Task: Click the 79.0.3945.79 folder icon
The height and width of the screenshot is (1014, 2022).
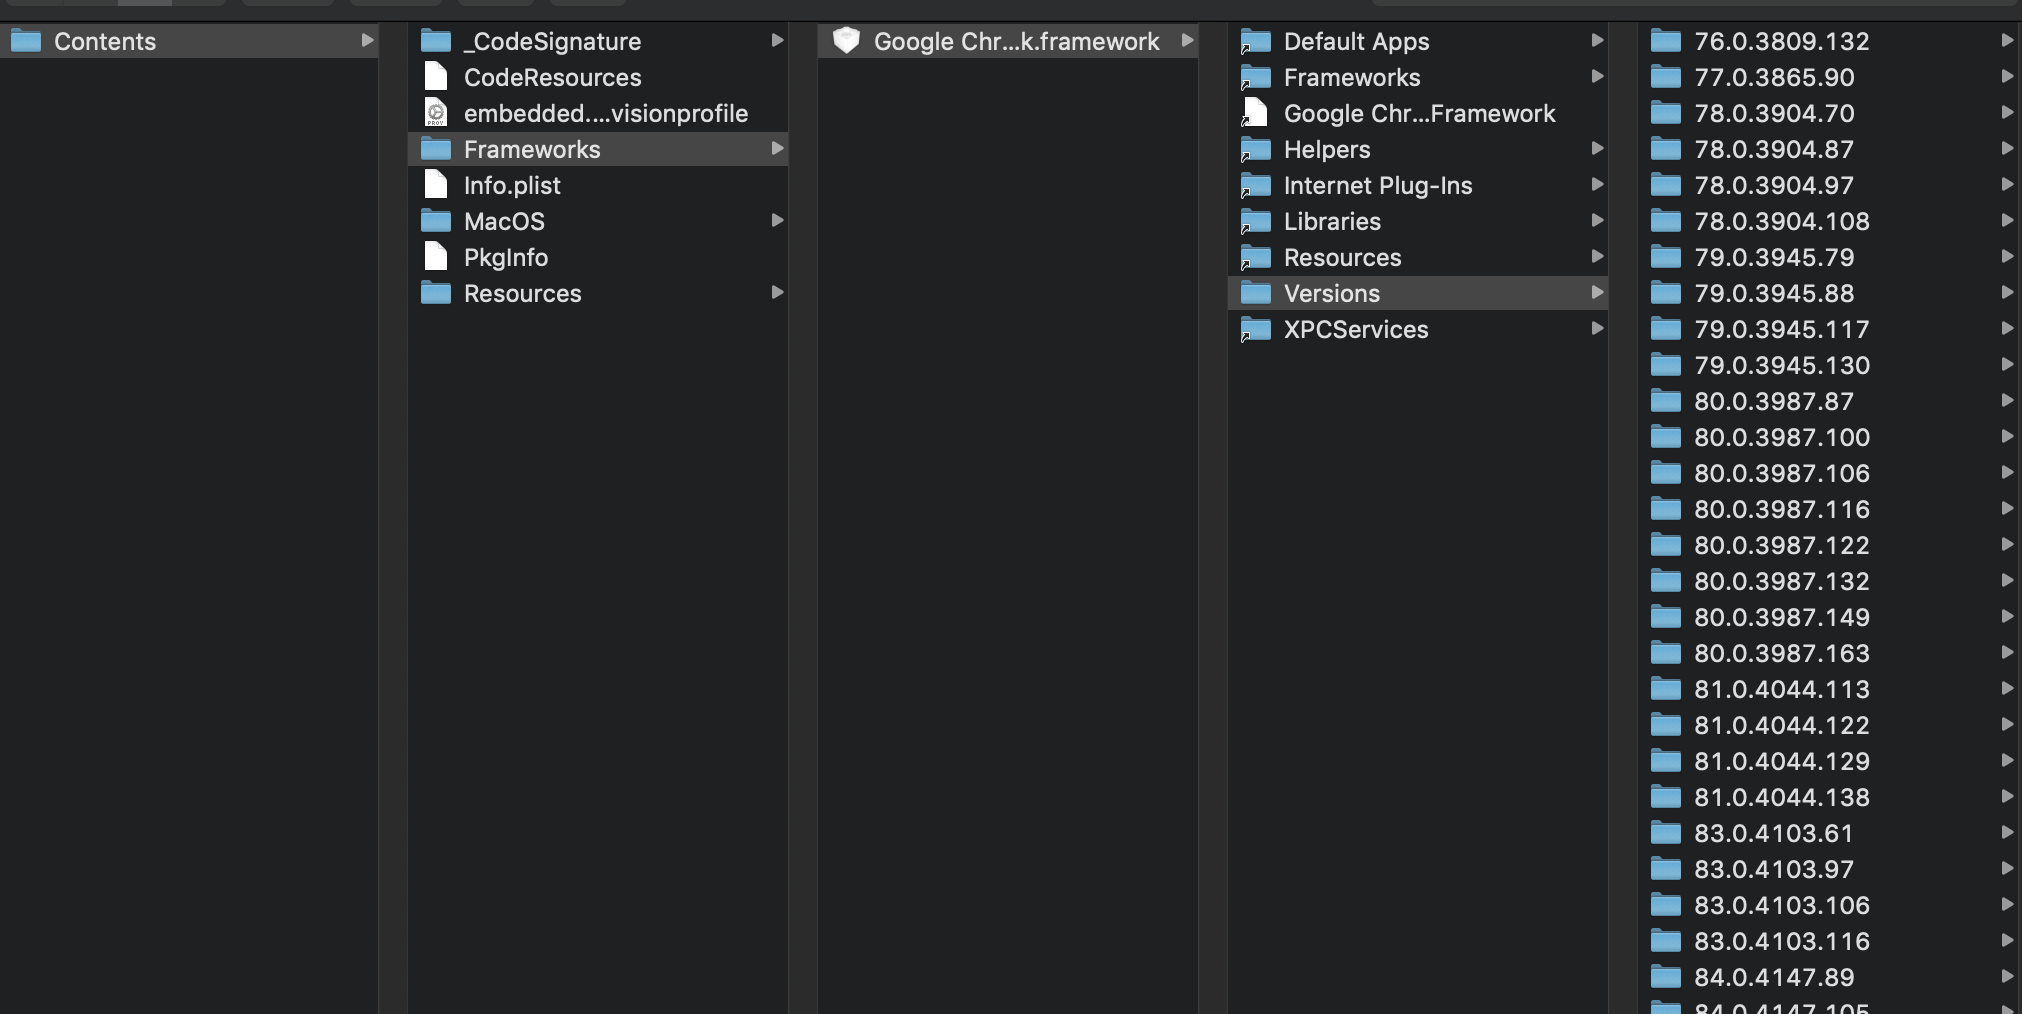Action: tap(1665, 257)
